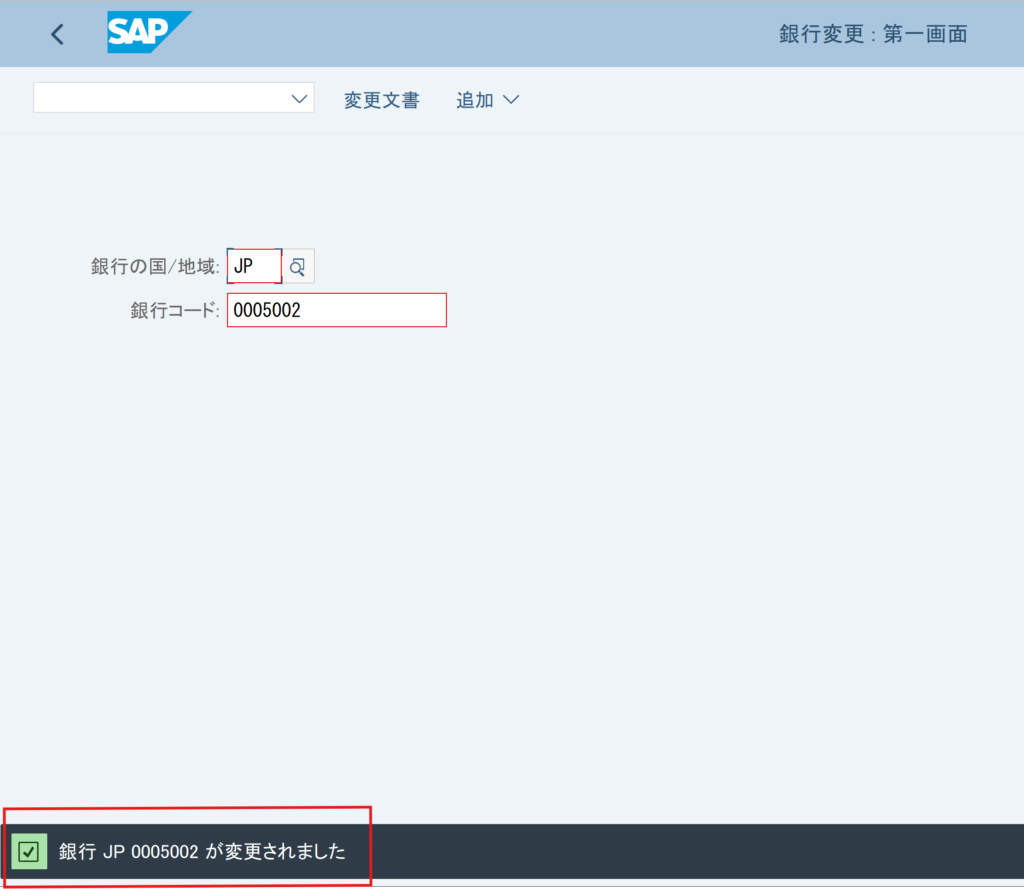1024x889 pixels.
Task: Click the 銀行の国/地域 label
Action: [154, 267]
